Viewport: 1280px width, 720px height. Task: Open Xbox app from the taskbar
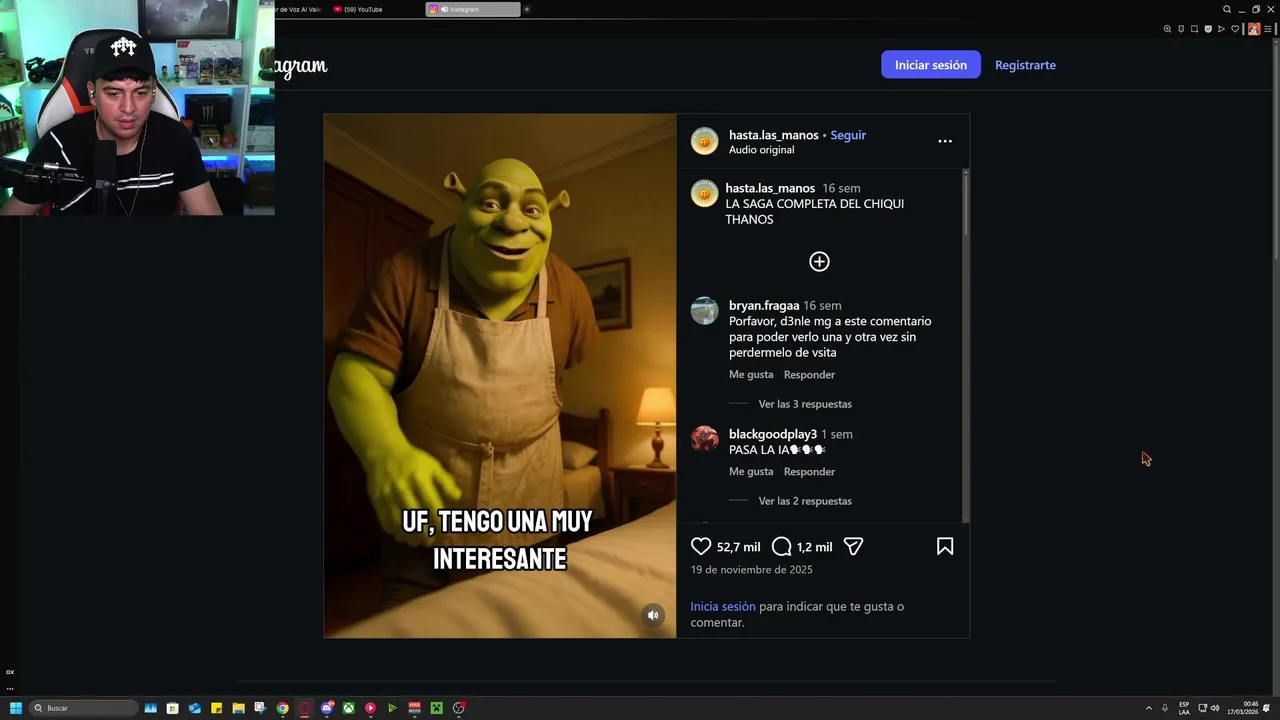point(348,708)
